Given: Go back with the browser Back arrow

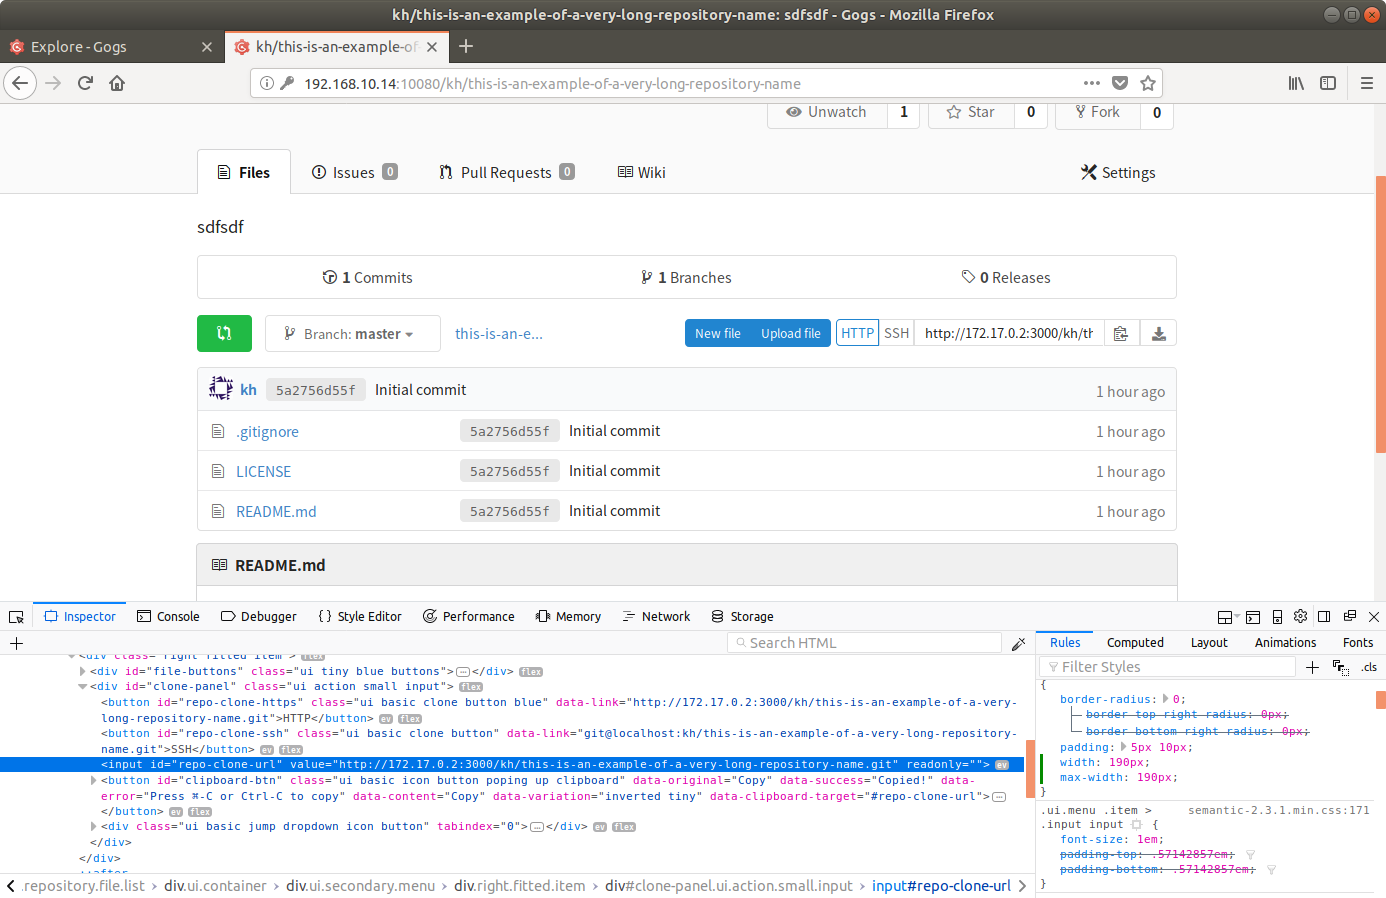Looking at the screenshot, I should pyautogui.click(x=20, y=83).
